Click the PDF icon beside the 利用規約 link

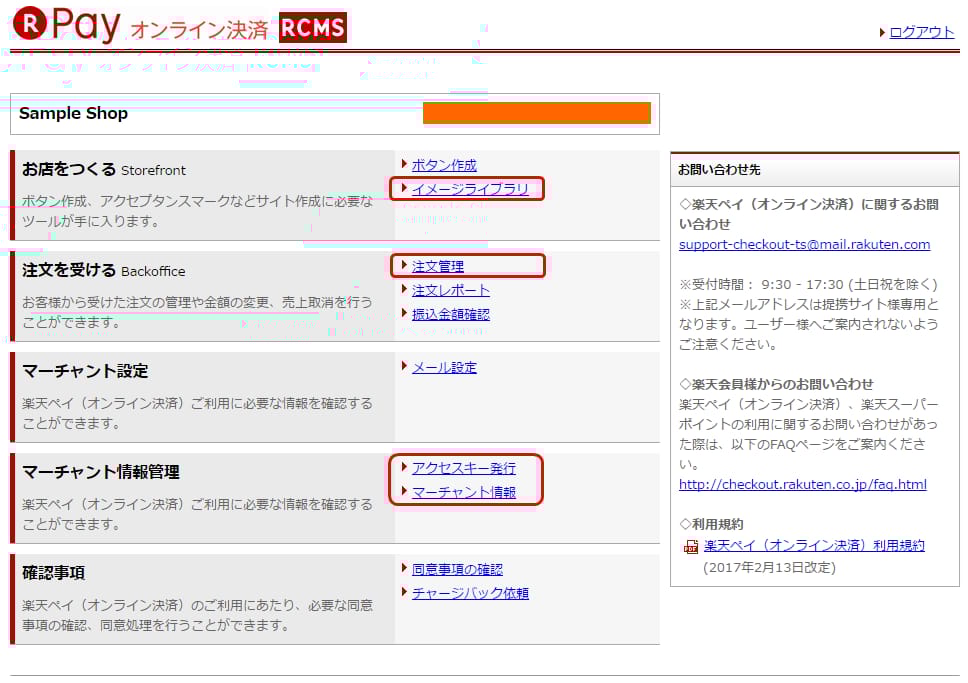click(691, 547)
